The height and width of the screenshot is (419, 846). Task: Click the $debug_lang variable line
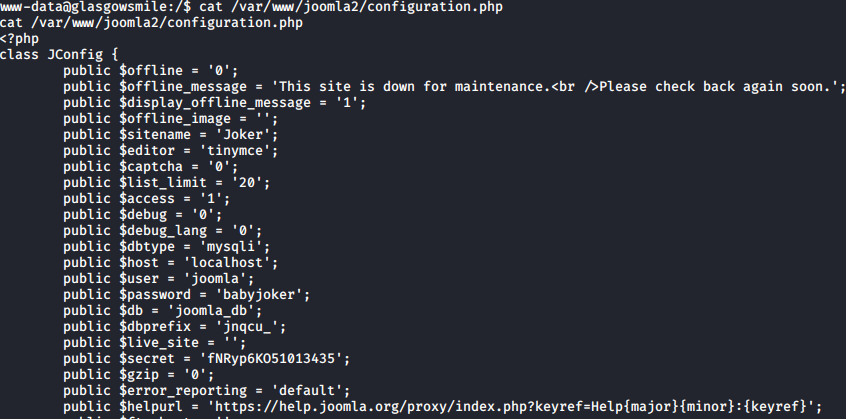[x=162, y=231]
